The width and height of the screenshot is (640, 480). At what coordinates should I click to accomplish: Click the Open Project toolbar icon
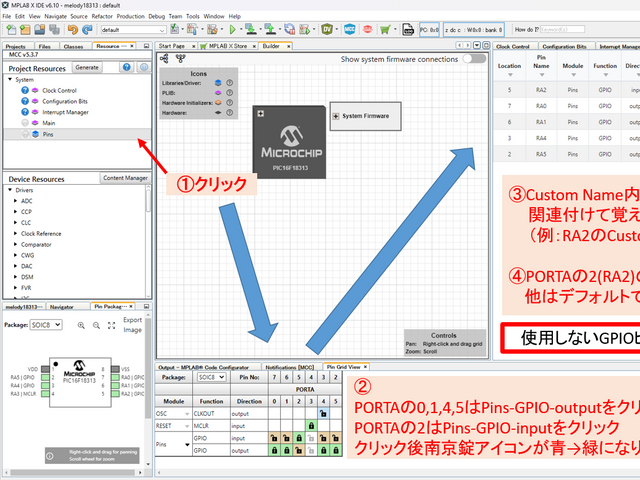[40, 29]
